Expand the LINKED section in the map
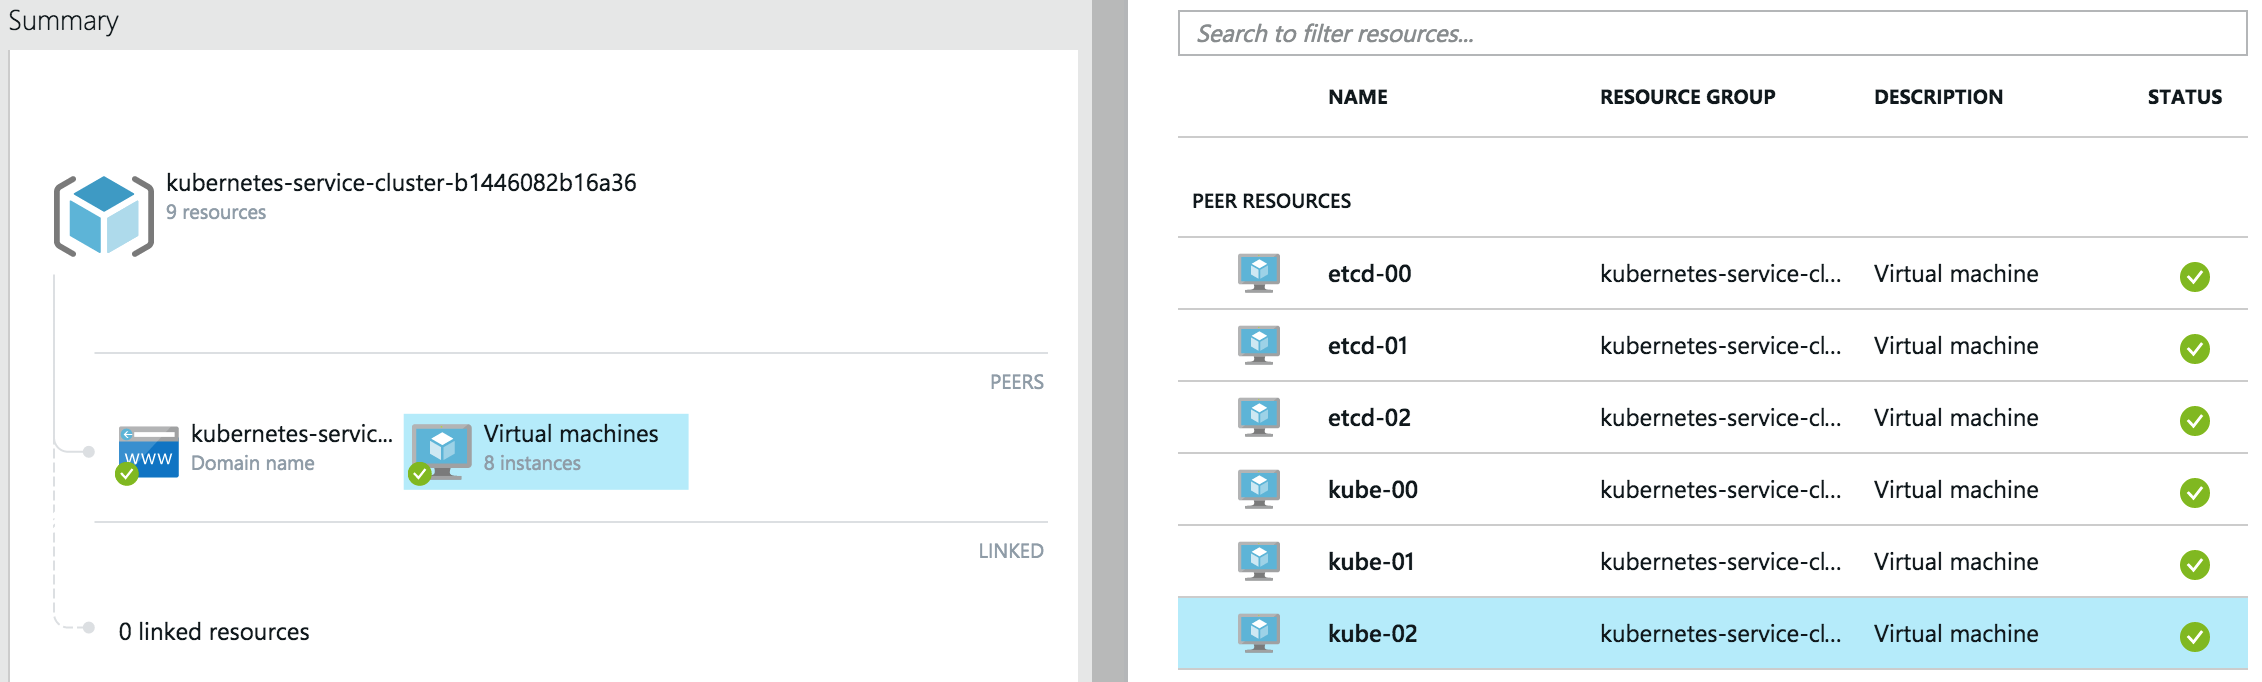 coord(1012,550)
